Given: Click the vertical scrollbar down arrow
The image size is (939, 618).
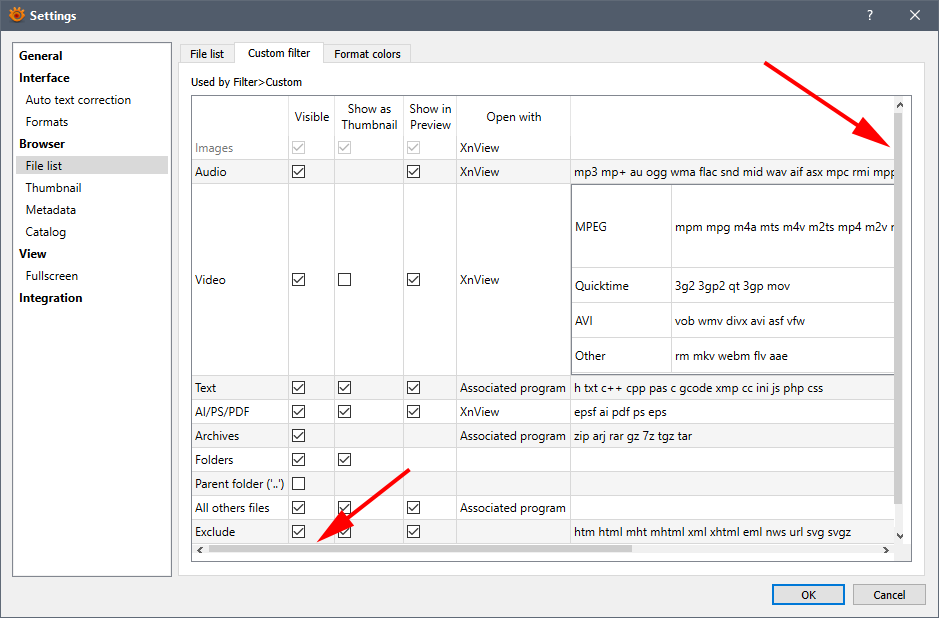Looking at the screenshot, I should (898, 536).
